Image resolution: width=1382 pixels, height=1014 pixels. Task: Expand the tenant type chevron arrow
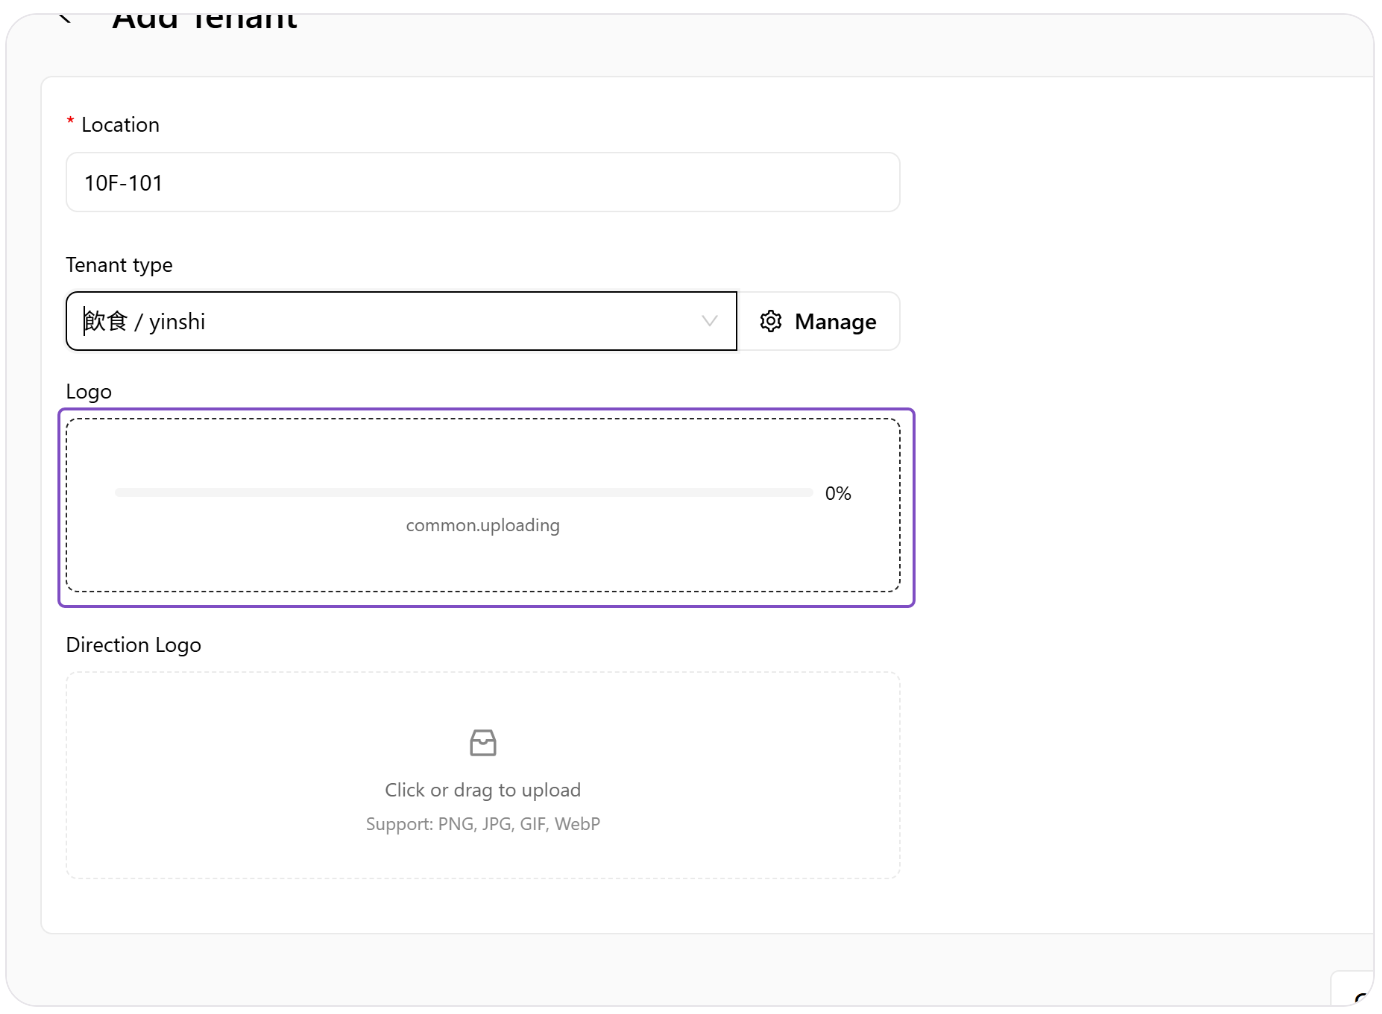710,321
